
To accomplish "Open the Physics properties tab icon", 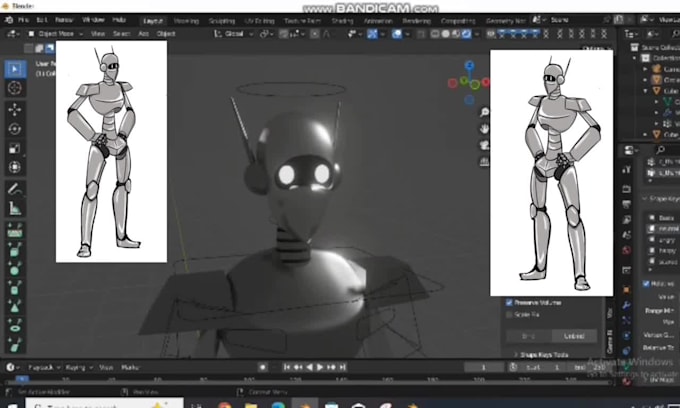I will (626, 335).
